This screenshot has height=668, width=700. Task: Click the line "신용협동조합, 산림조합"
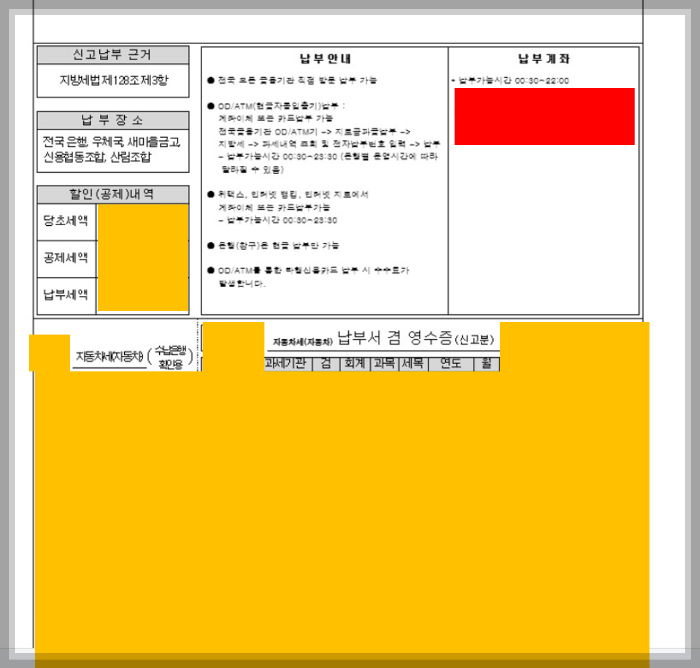pos(97,157)
